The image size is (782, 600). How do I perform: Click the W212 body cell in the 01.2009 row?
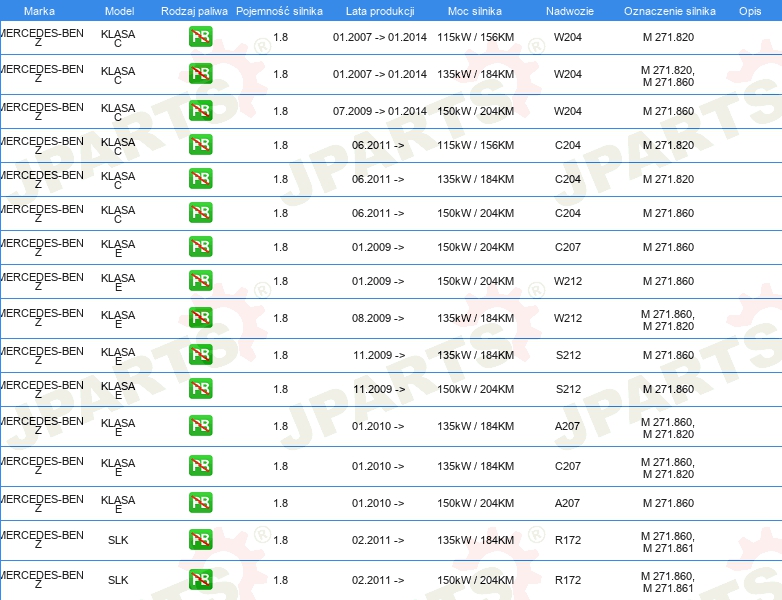[568, 281]
